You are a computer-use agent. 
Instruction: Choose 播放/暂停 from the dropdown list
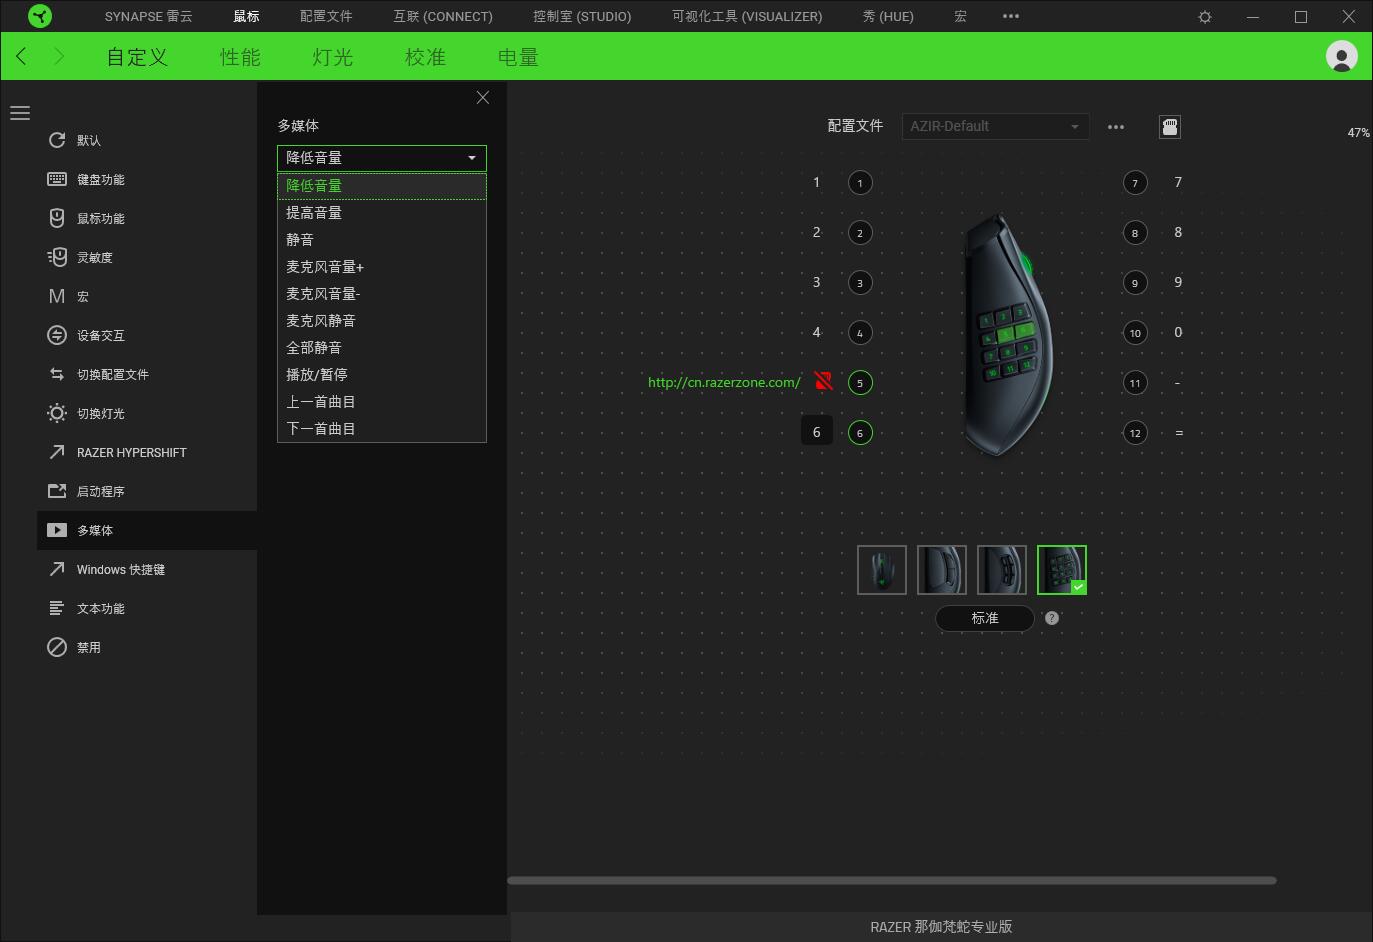(317, 375)
